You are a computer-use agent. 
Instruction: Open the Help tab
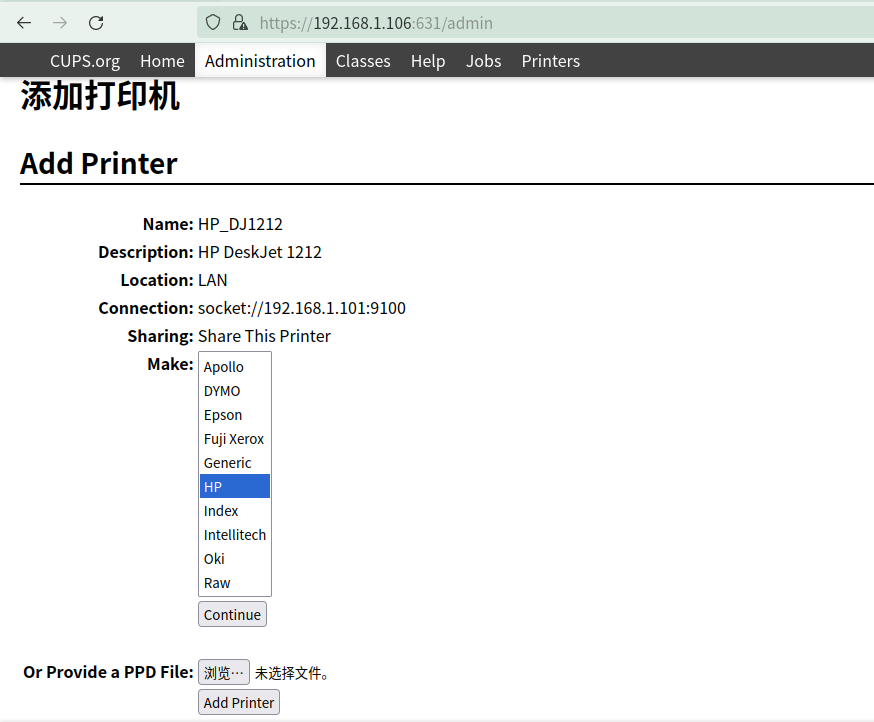pyautogui.click(x=428, y=61)
